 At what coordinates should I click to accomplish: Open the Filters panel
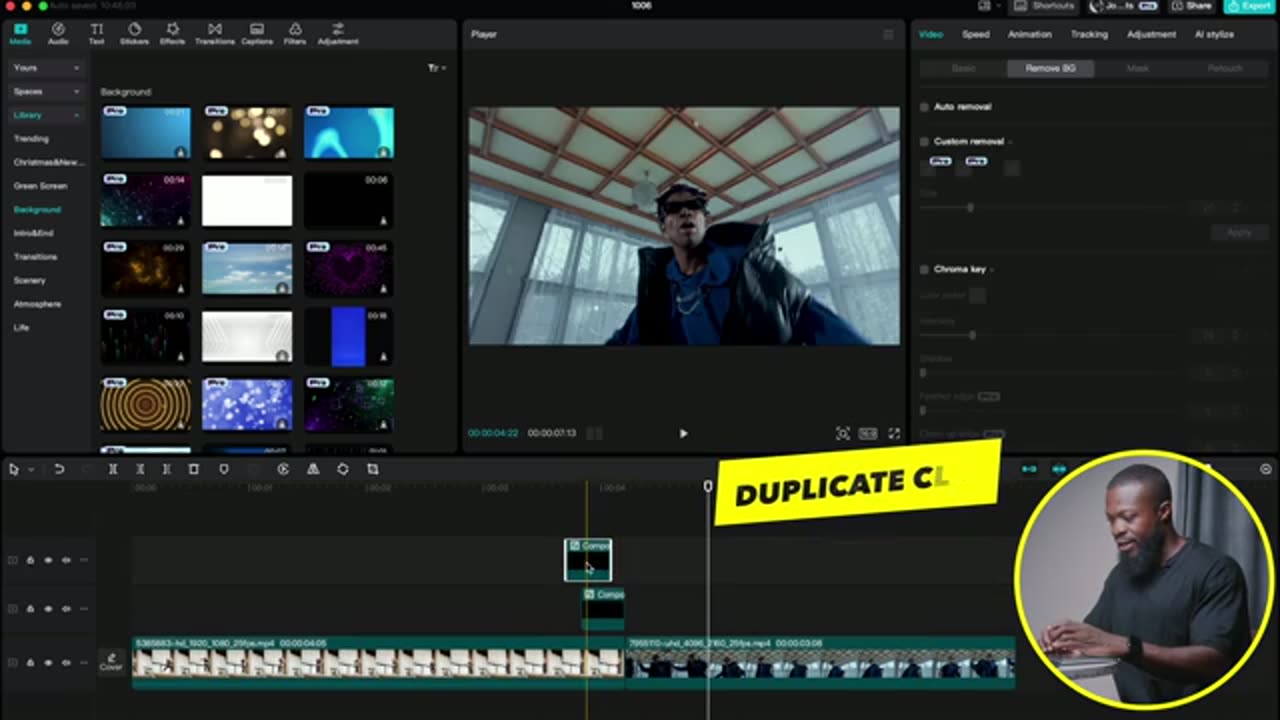[295, 34]
